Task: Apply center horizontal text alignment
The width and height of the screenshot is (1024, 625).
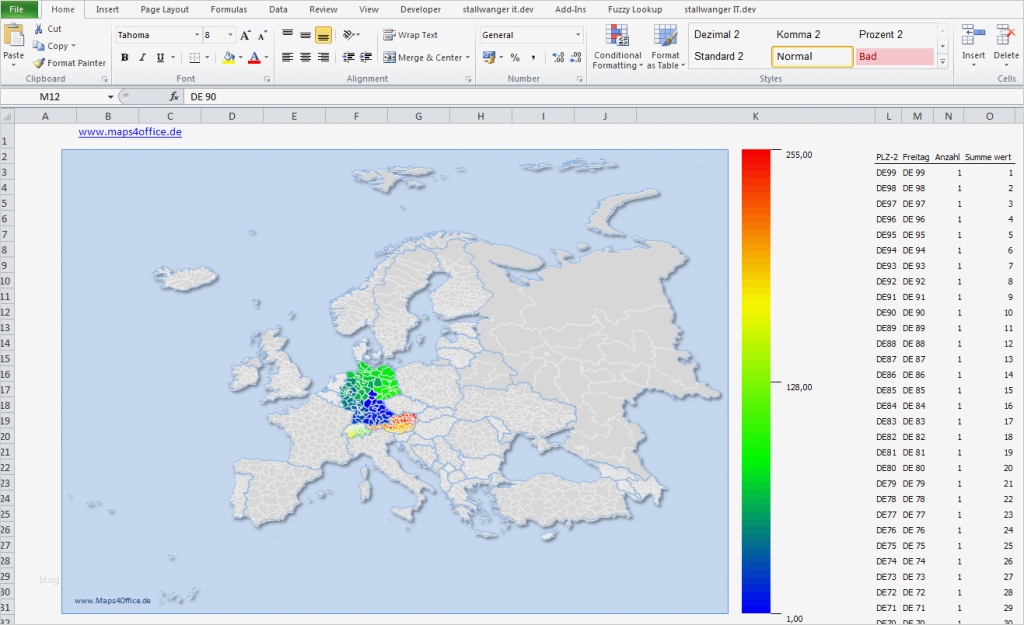Action: [305, 58]
